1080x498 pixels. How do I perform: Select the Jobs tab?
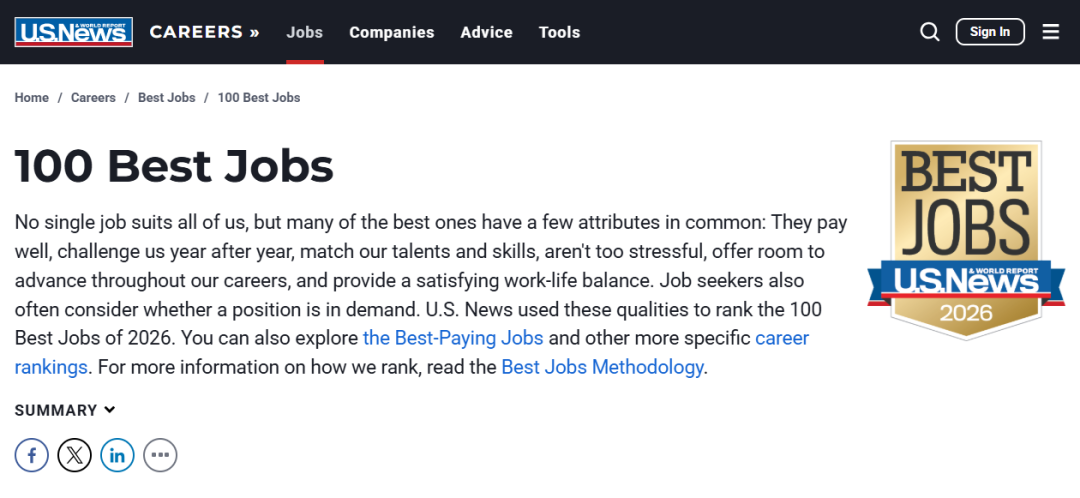[x=305, y=32]
